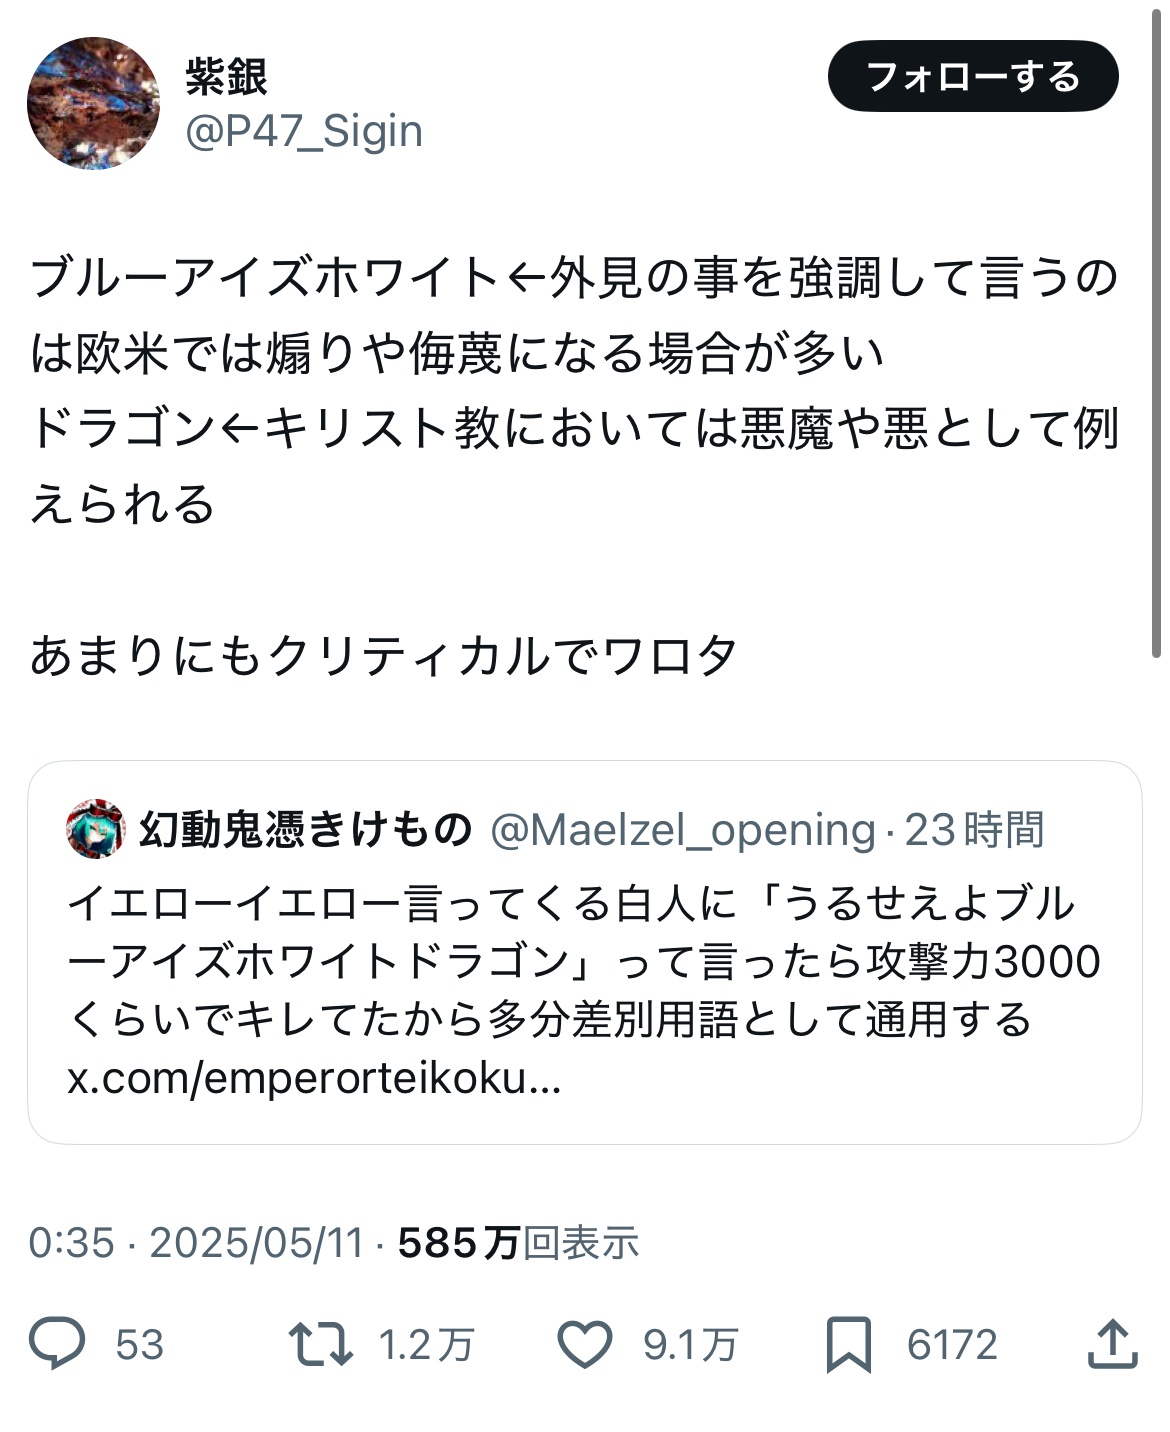Screen dimensions: 1170x1432
Task: Click the 6172 bookmarks count
Action: 952,1345
